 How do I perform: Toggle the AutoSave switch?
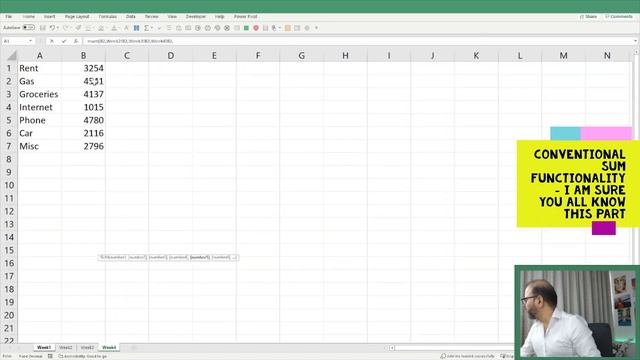[29, 28]
